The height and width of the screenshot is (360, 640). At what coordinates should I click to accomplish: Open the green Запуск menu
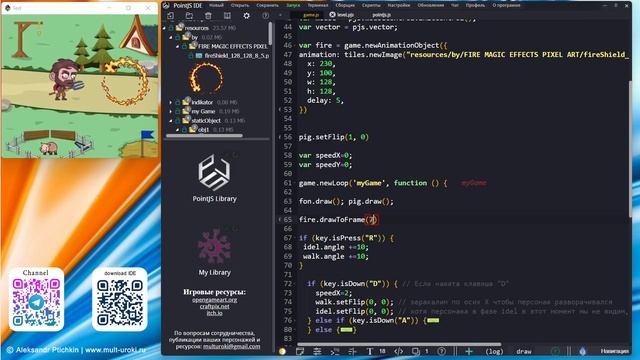point(293,5)
